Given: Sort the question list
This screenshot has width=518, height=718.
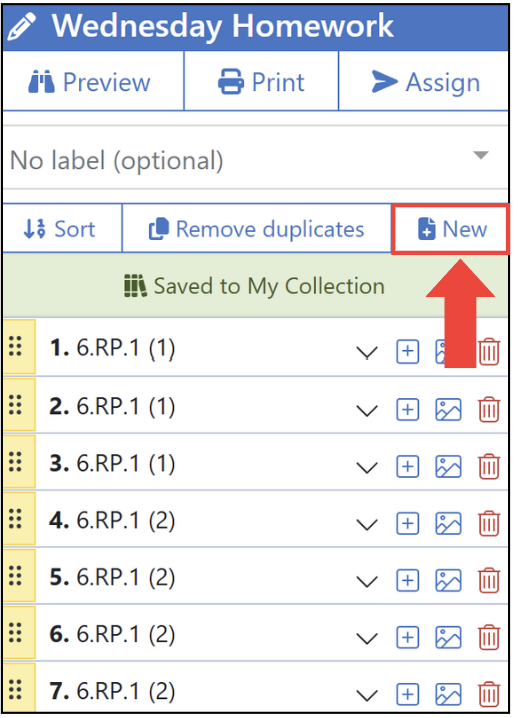Looking at the screenshot, I should pos(62,228).
